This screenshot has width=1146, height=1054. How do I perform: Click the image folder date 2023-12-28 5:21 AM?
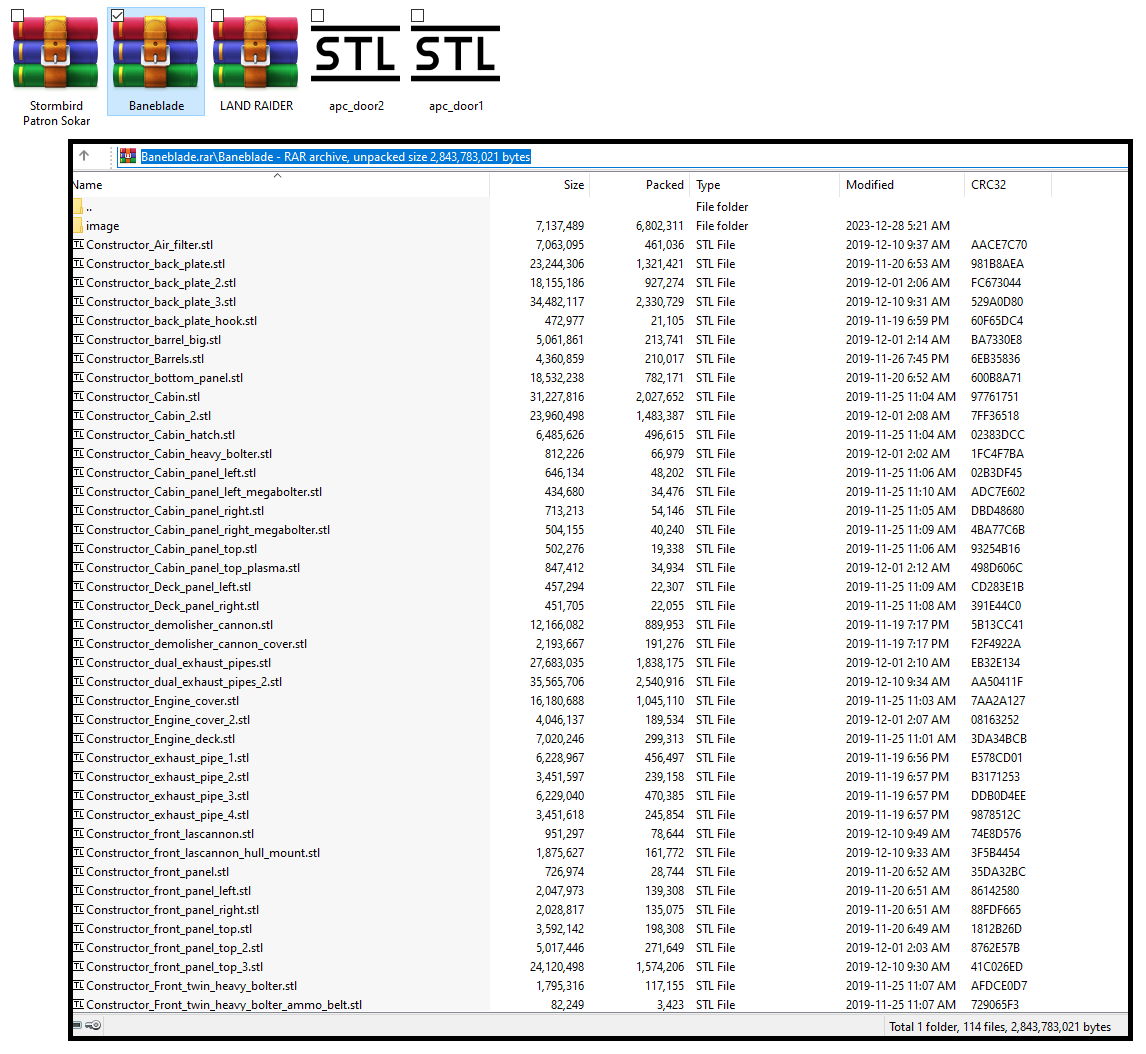[898, 226]
